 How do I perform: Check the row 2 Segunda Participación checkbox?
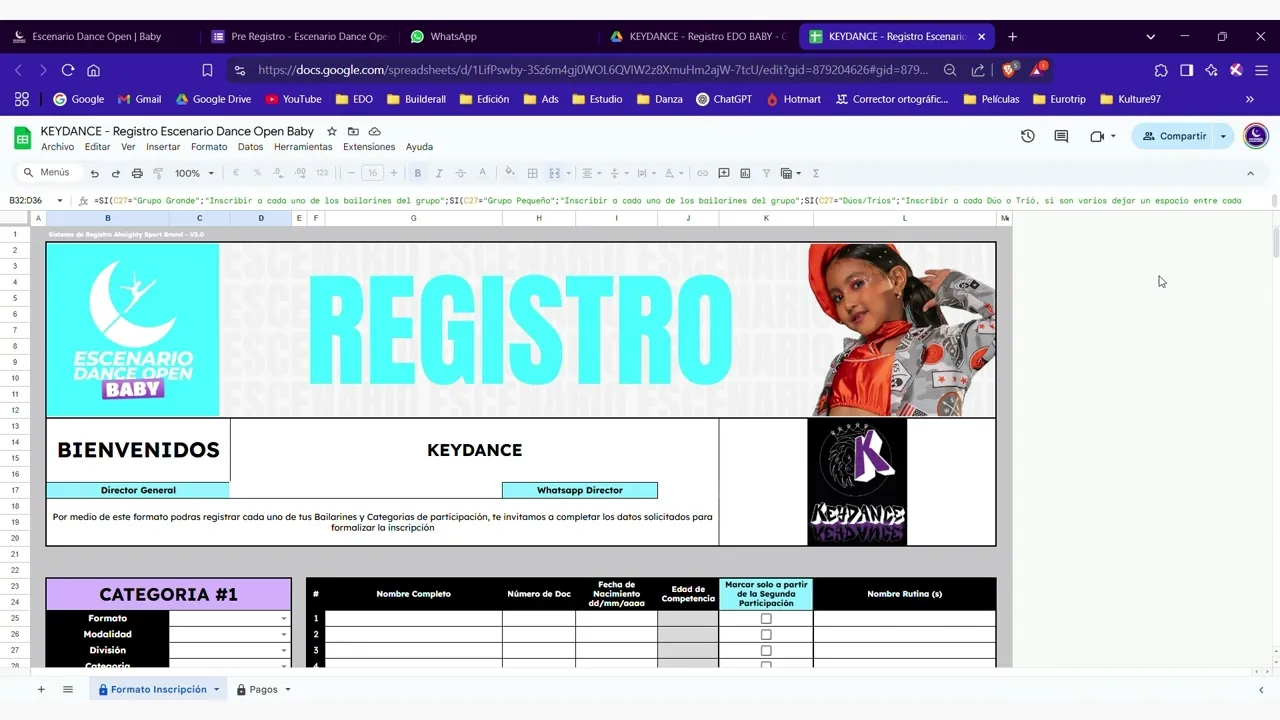coord(766,635)
